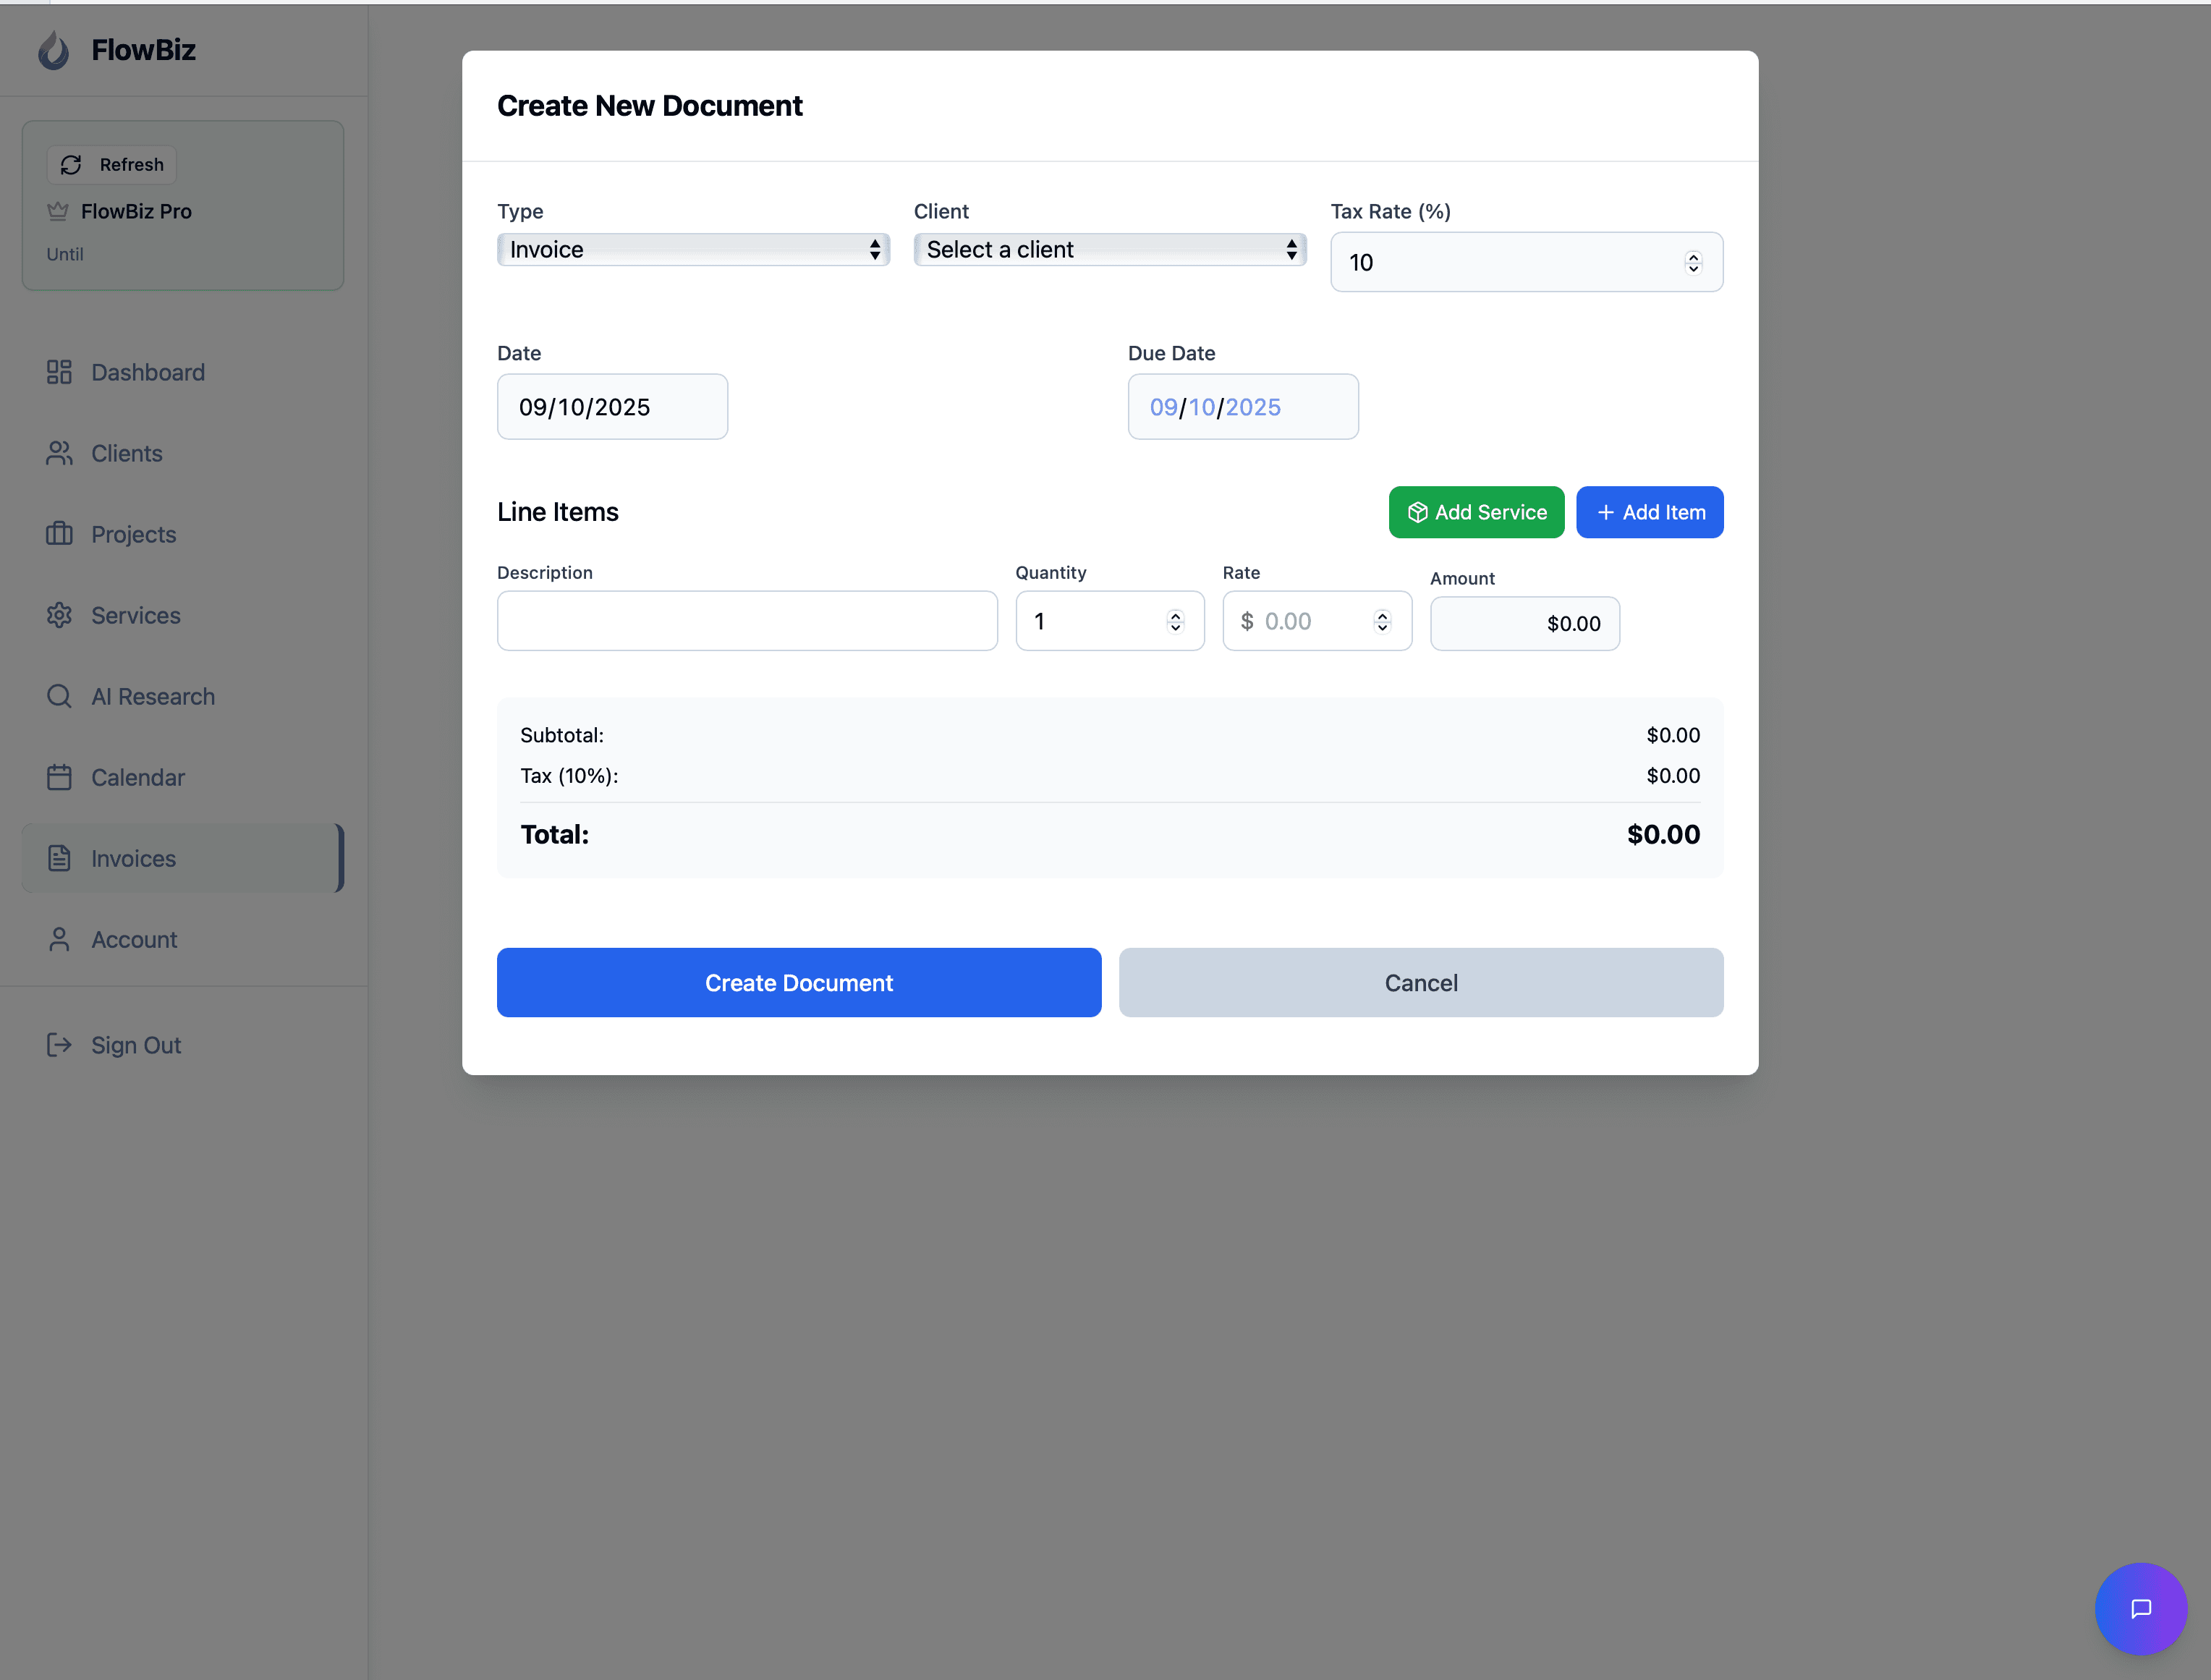
Task: Click the FlowBiz flame logo
Action: (53, 49)
